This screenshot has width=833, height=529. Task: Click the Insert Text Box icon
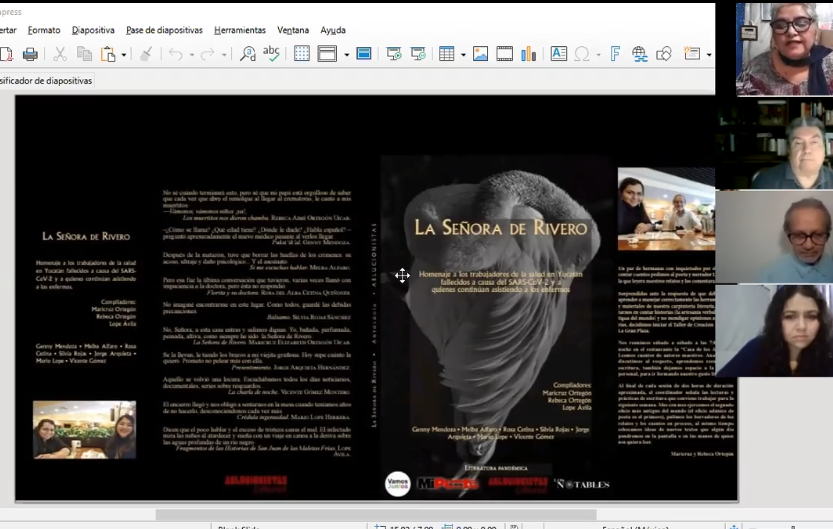[559, 54]
